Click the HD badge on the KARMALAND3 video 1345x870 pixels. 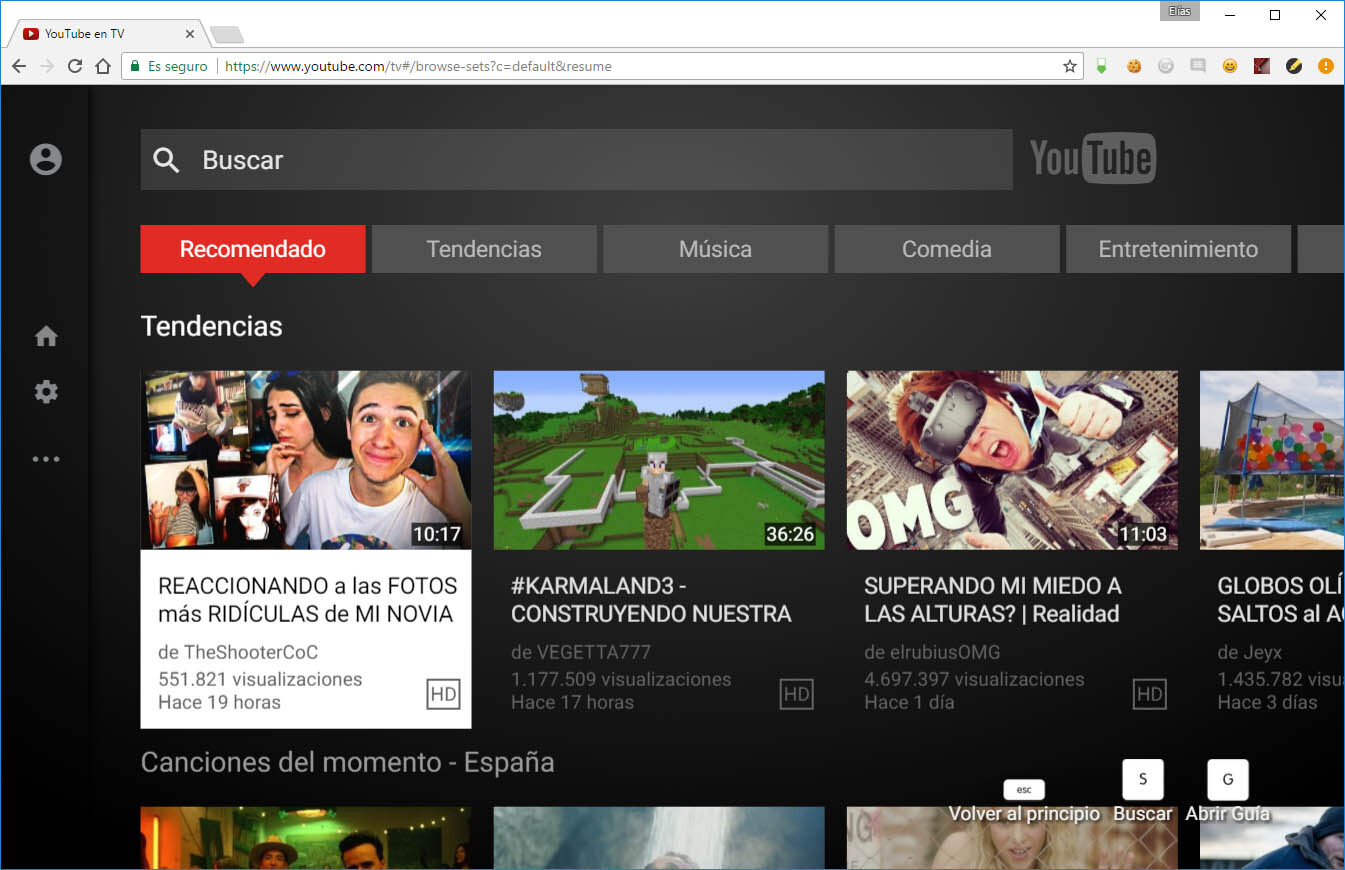tap(796, 694)
